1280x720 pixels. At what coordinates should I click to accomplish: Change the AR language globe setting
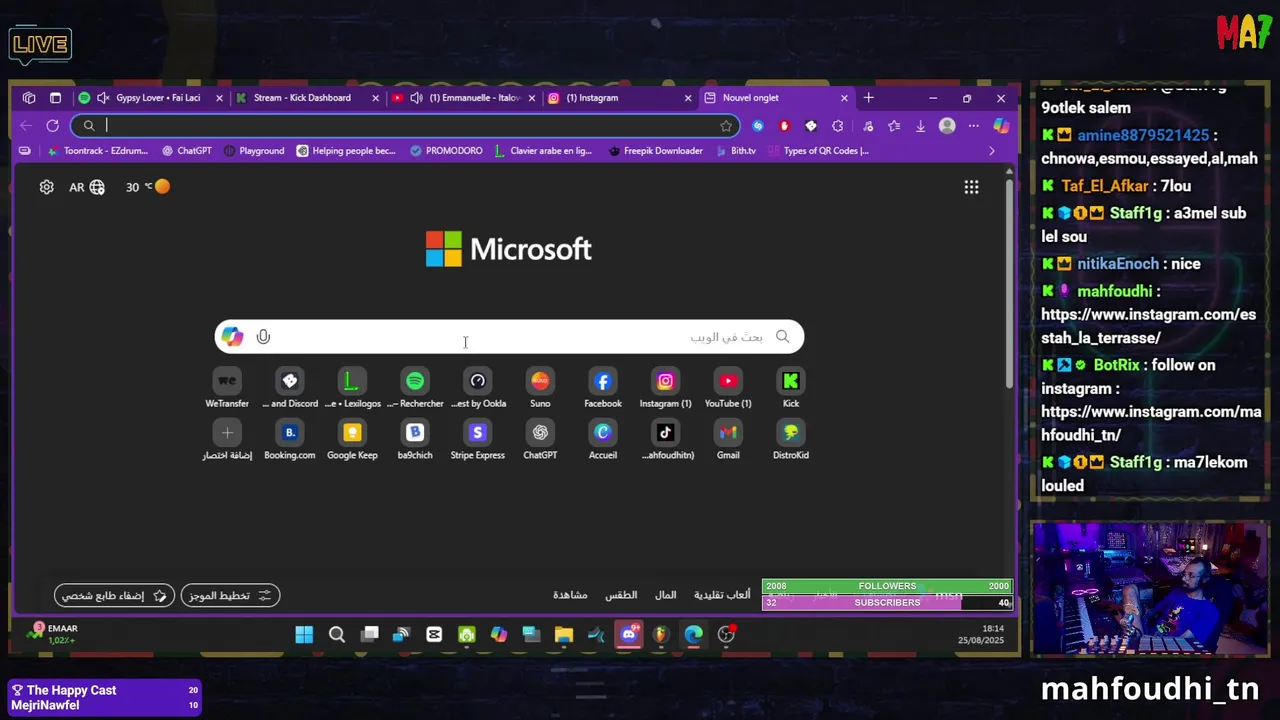(87, 187)
